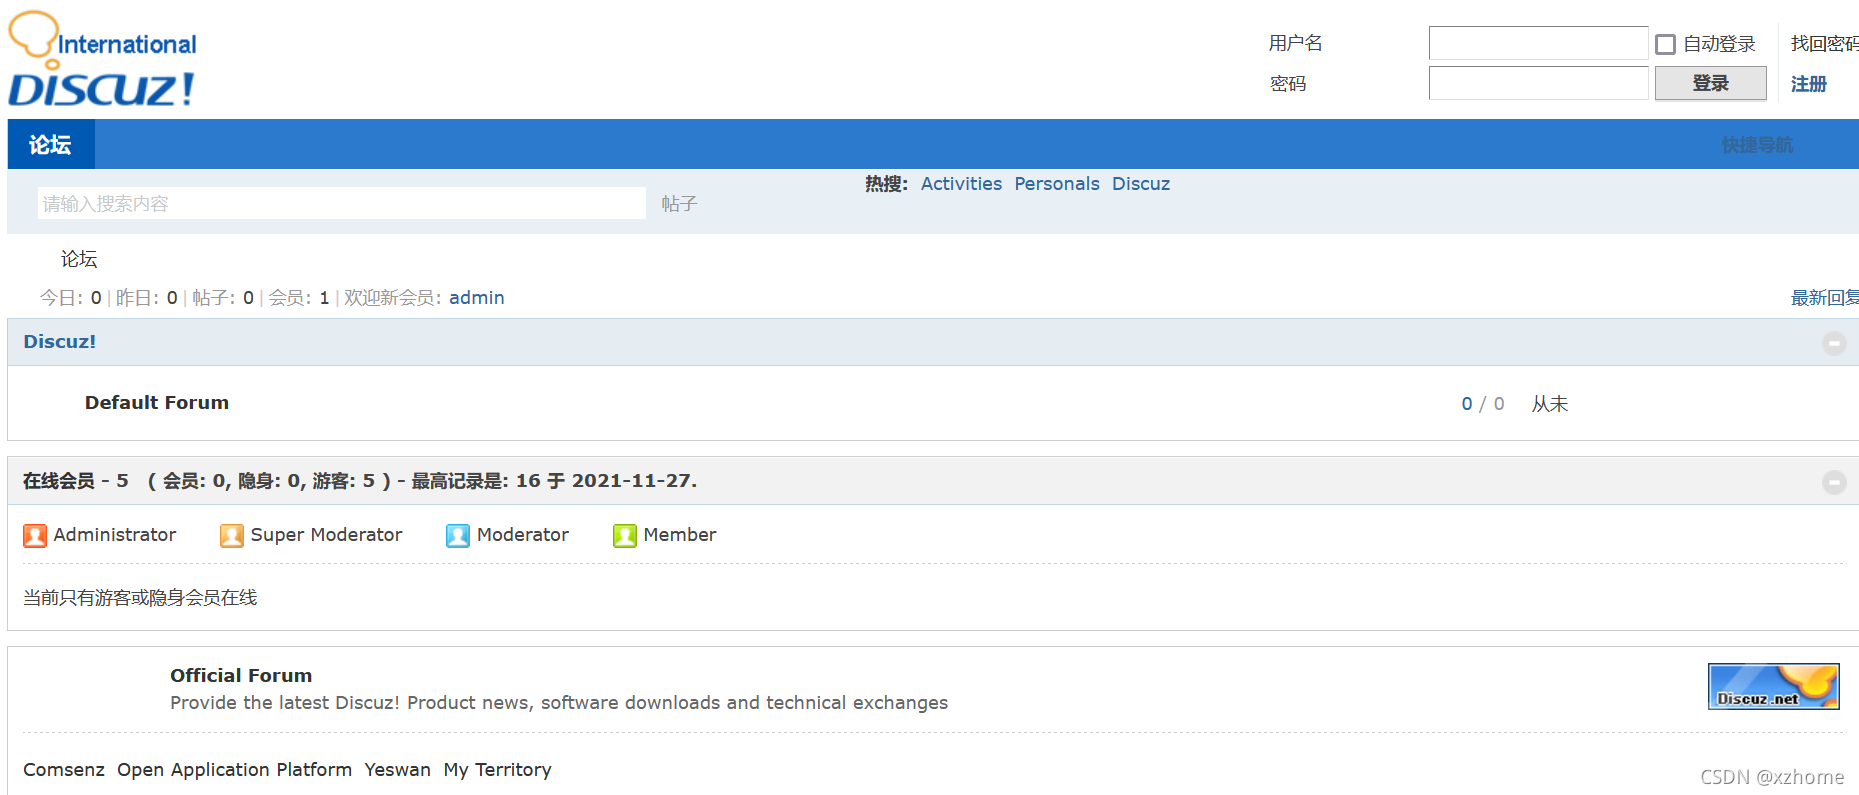Viewport: 1859px width, 795px height.
Task: Open the 帖子 search type dropdown
Action: (x=679, y=204)
